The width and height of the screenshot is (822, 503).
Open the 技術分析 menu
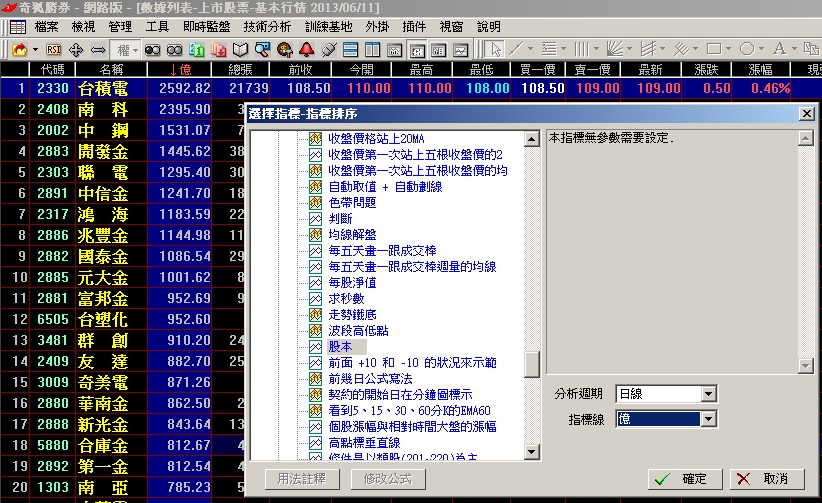(x=267, y=27)
